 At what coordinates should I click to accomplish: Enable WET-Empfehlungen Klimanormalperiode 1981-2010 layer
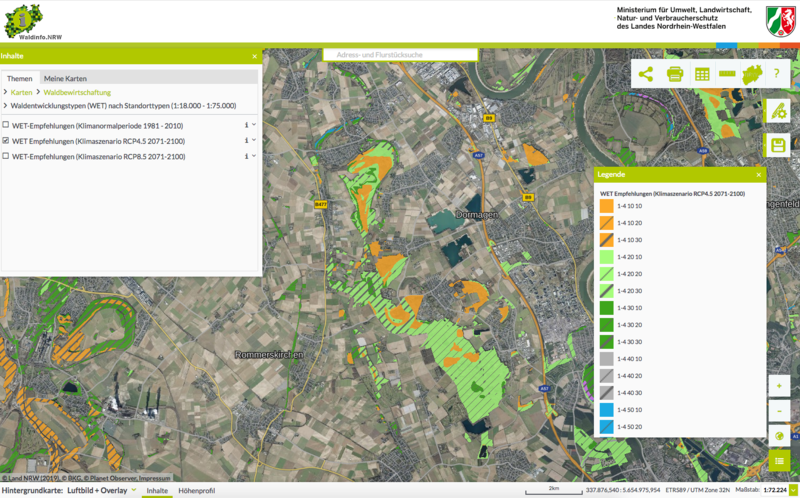pos(7,126)
